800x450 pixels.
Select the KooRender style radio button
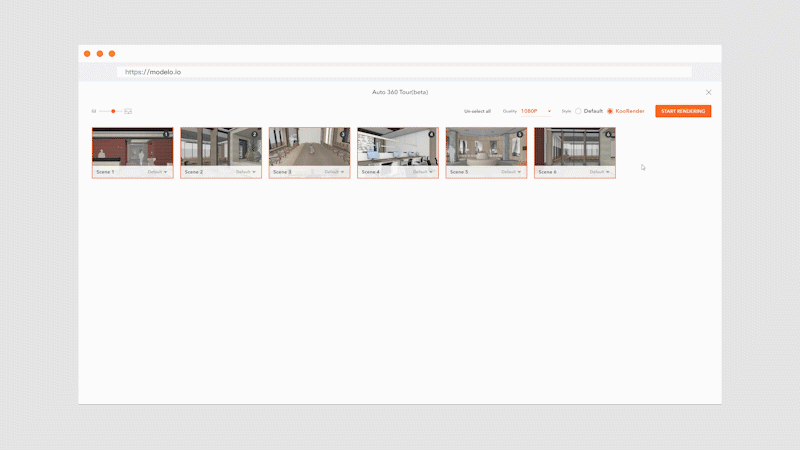[x=610, y=111]
